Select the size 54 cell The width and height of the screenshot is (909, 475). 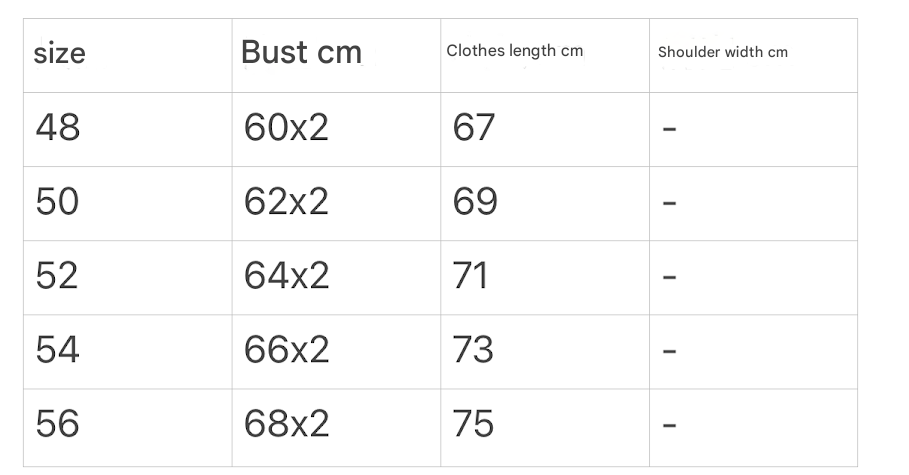pyautogui.click(x=57, y=350)
